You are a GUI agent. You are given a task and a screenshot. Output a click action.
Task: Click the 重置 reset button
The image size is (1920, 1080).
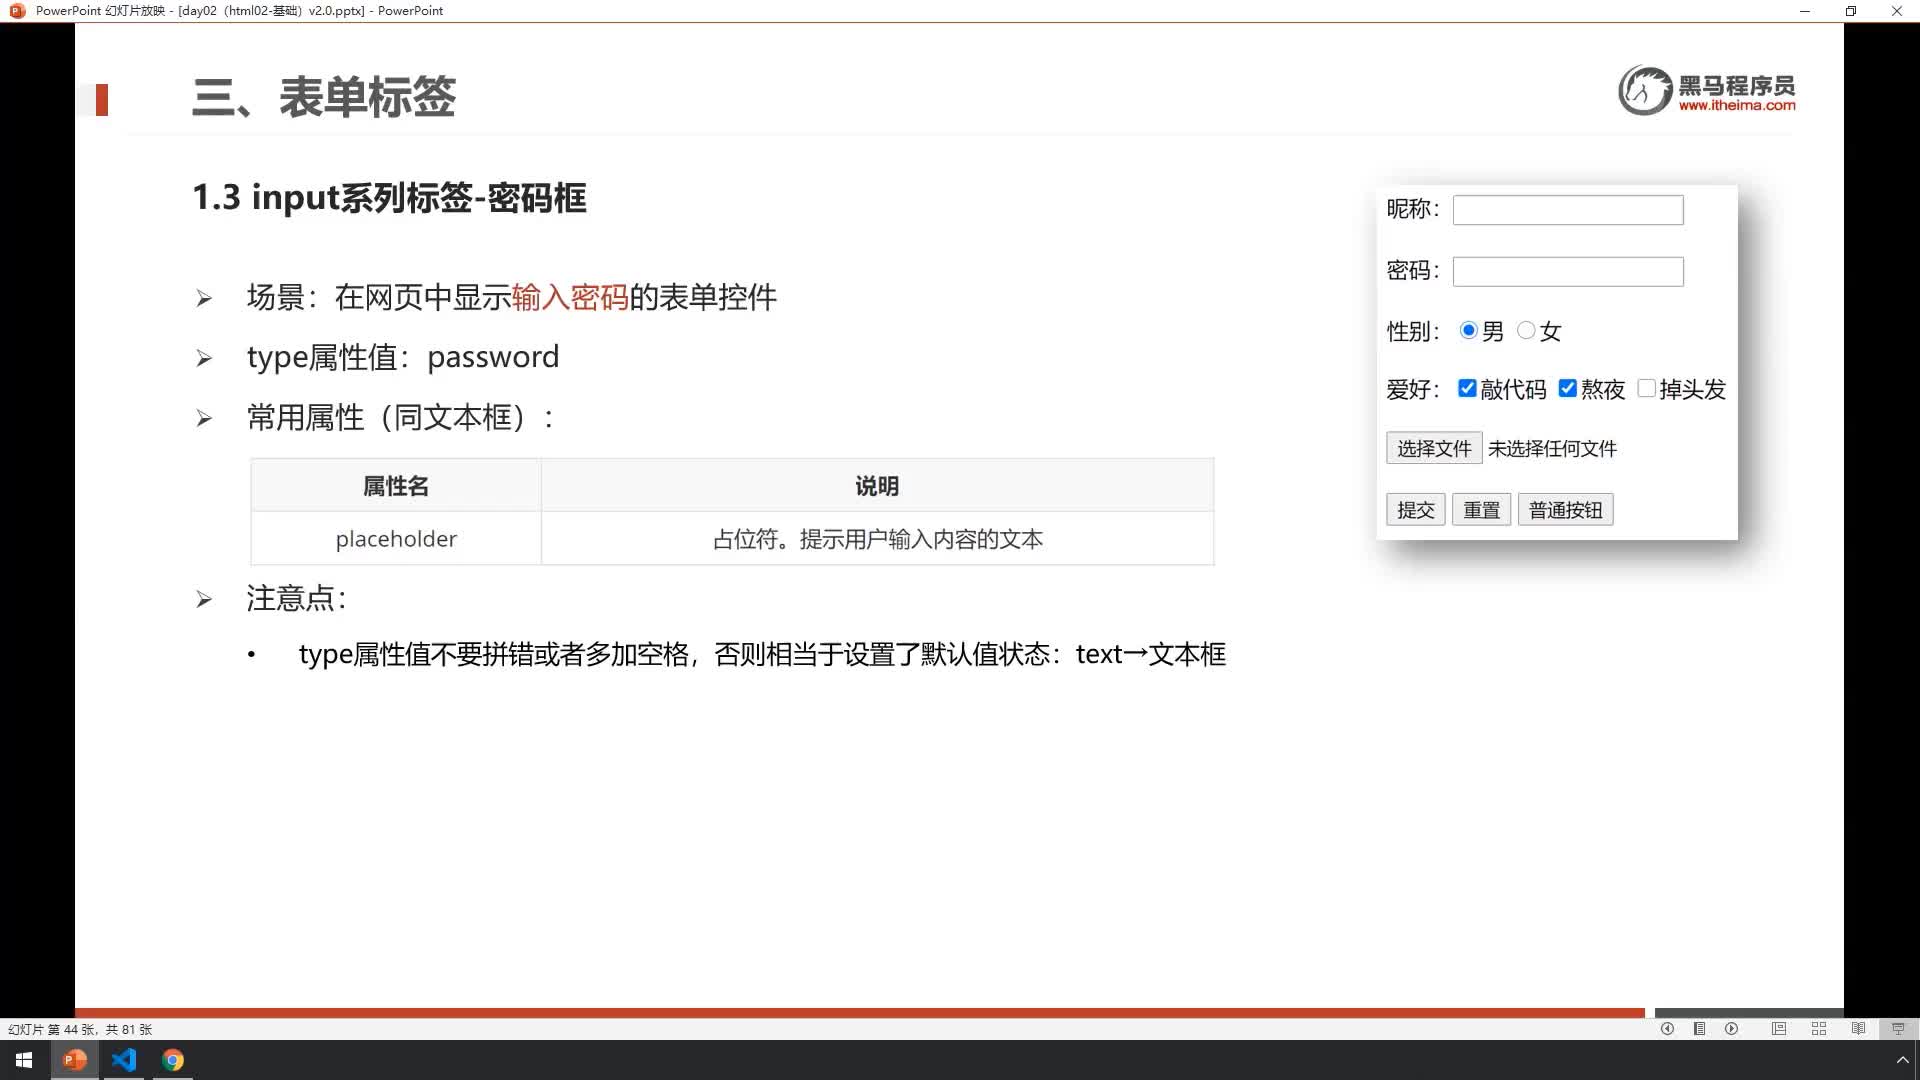pos(1481,510)
